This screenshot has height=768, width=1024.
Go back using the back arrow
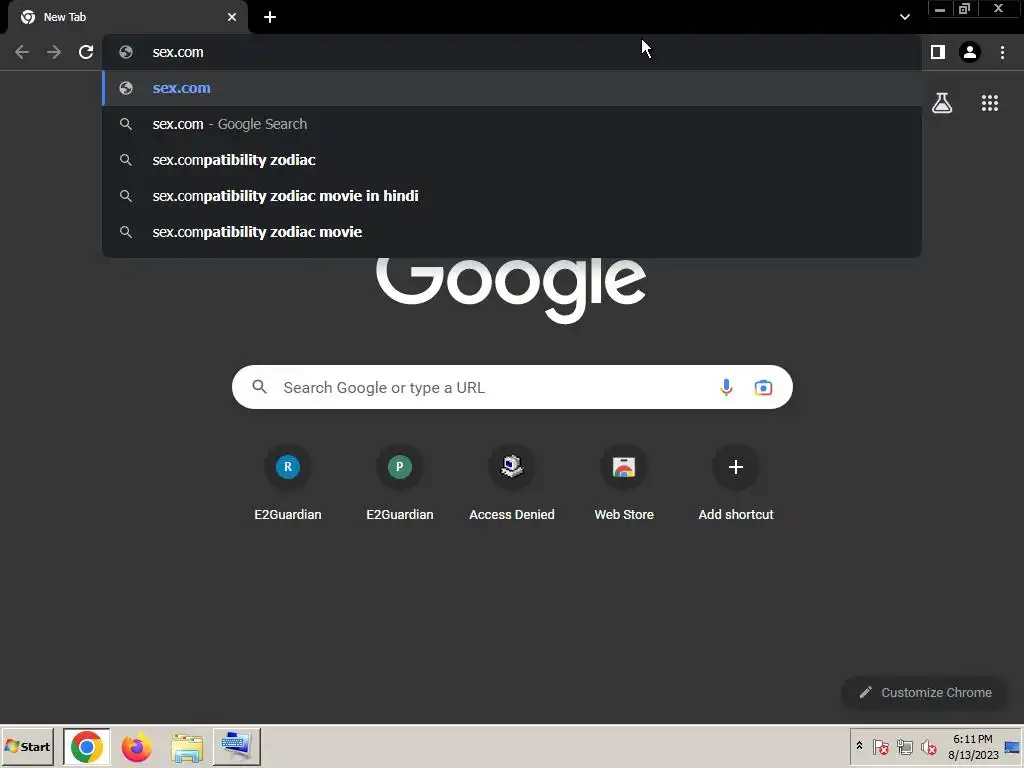[22, 52]
